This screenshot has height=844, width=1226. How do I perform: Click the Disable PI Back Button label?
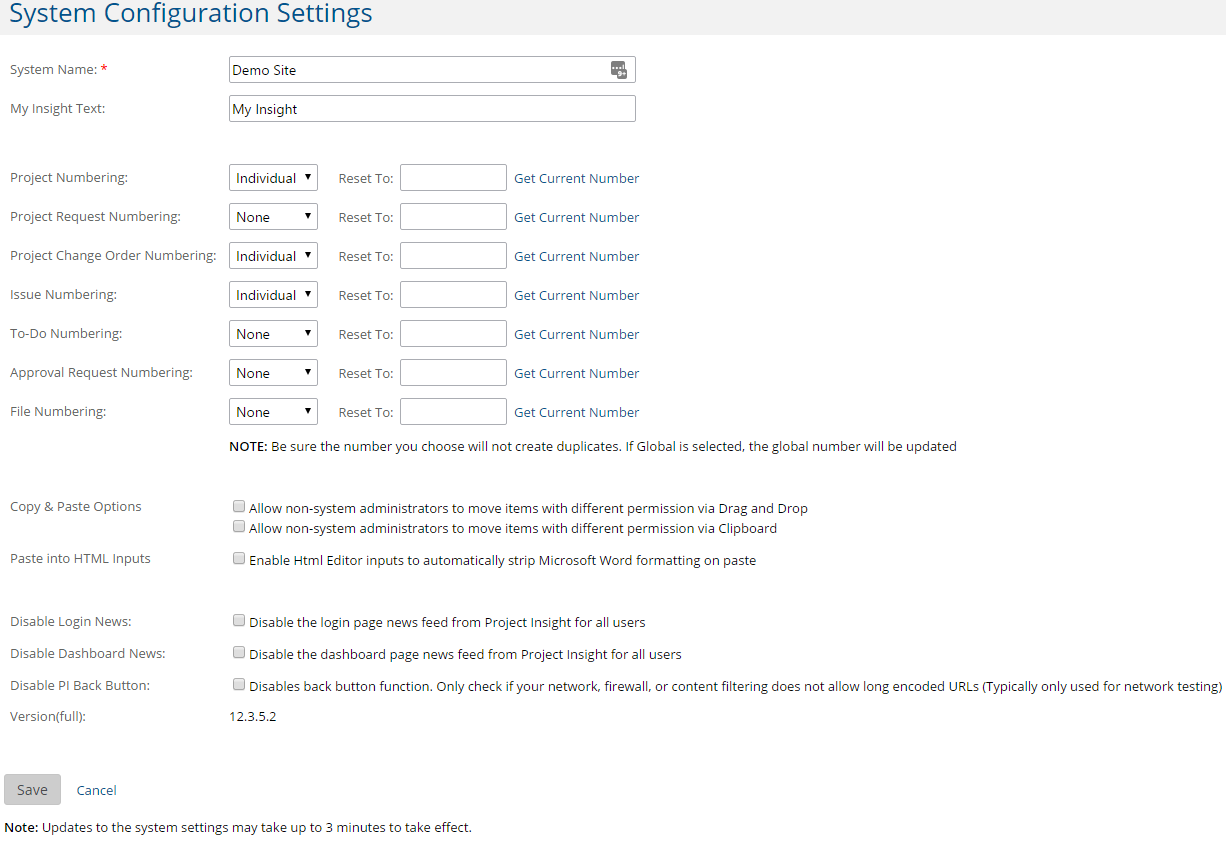point(80,685)
